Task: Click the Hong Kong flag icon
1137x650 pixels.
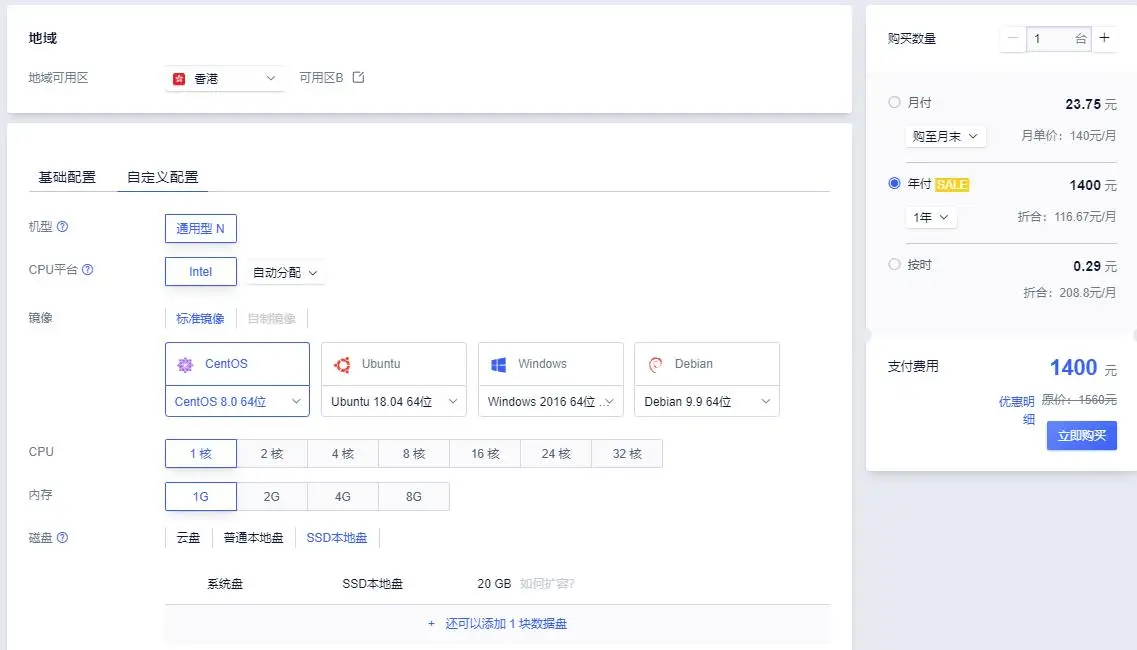Action: click(179, 78)
